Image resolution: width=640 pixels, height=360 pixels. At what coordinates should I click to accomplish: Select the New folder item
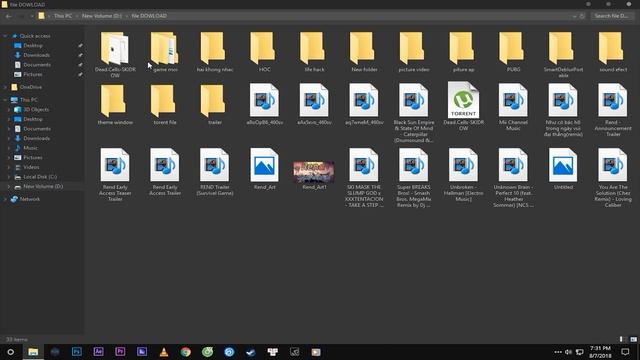click(x=364, y=52)
